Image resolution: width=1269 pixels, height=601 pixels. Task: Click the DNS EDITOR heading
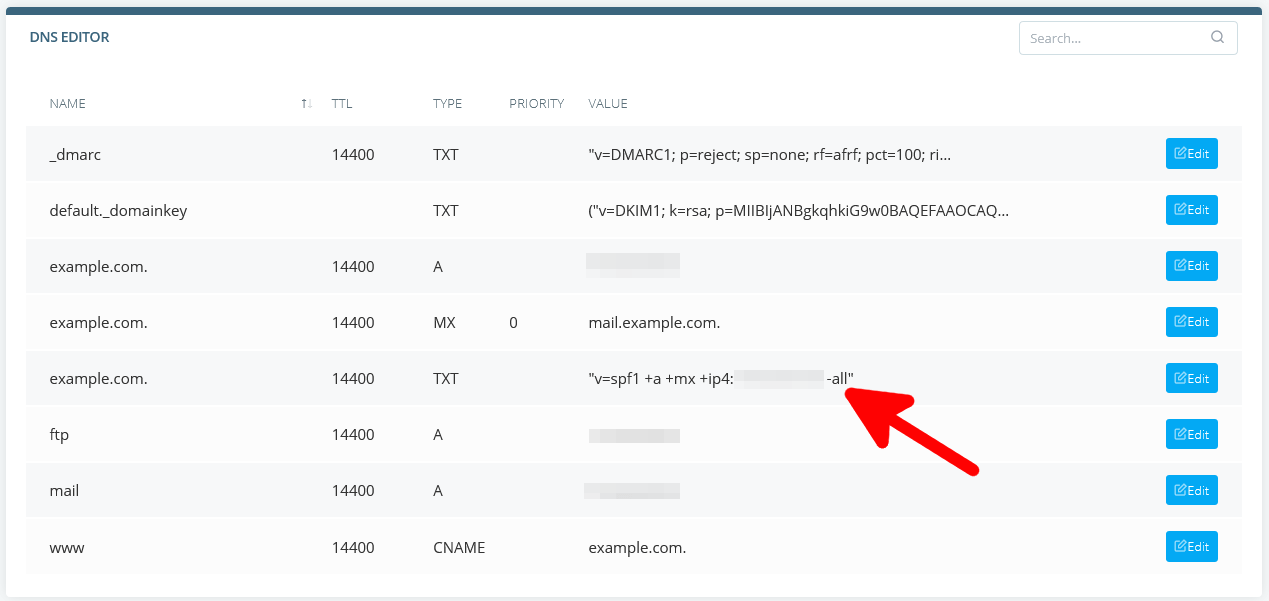(x=69, y=37)
